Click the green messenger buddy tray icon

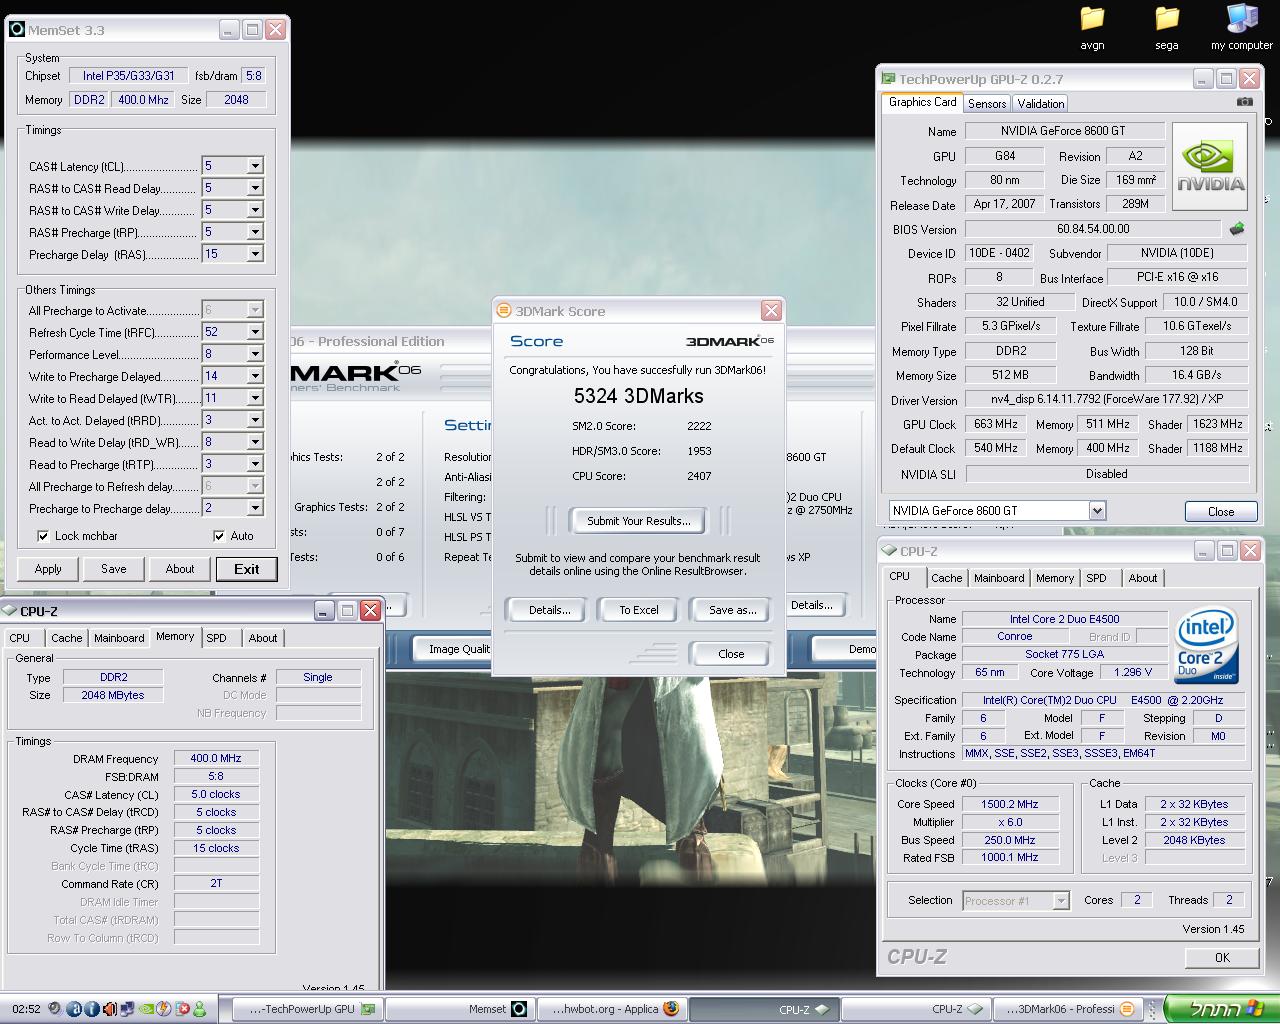pyautogui.click(x=200, y=1009)
